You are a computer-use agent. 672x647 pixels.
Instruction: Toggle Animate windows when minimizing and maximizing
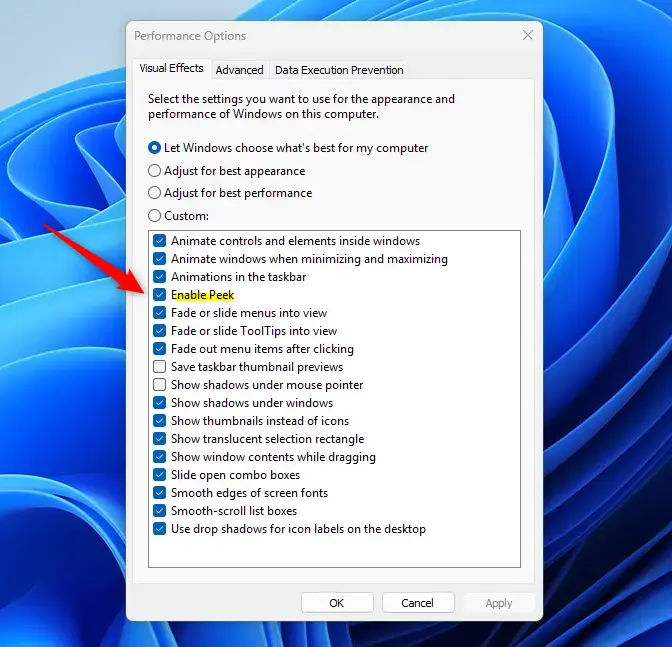(x=159, y=259)
